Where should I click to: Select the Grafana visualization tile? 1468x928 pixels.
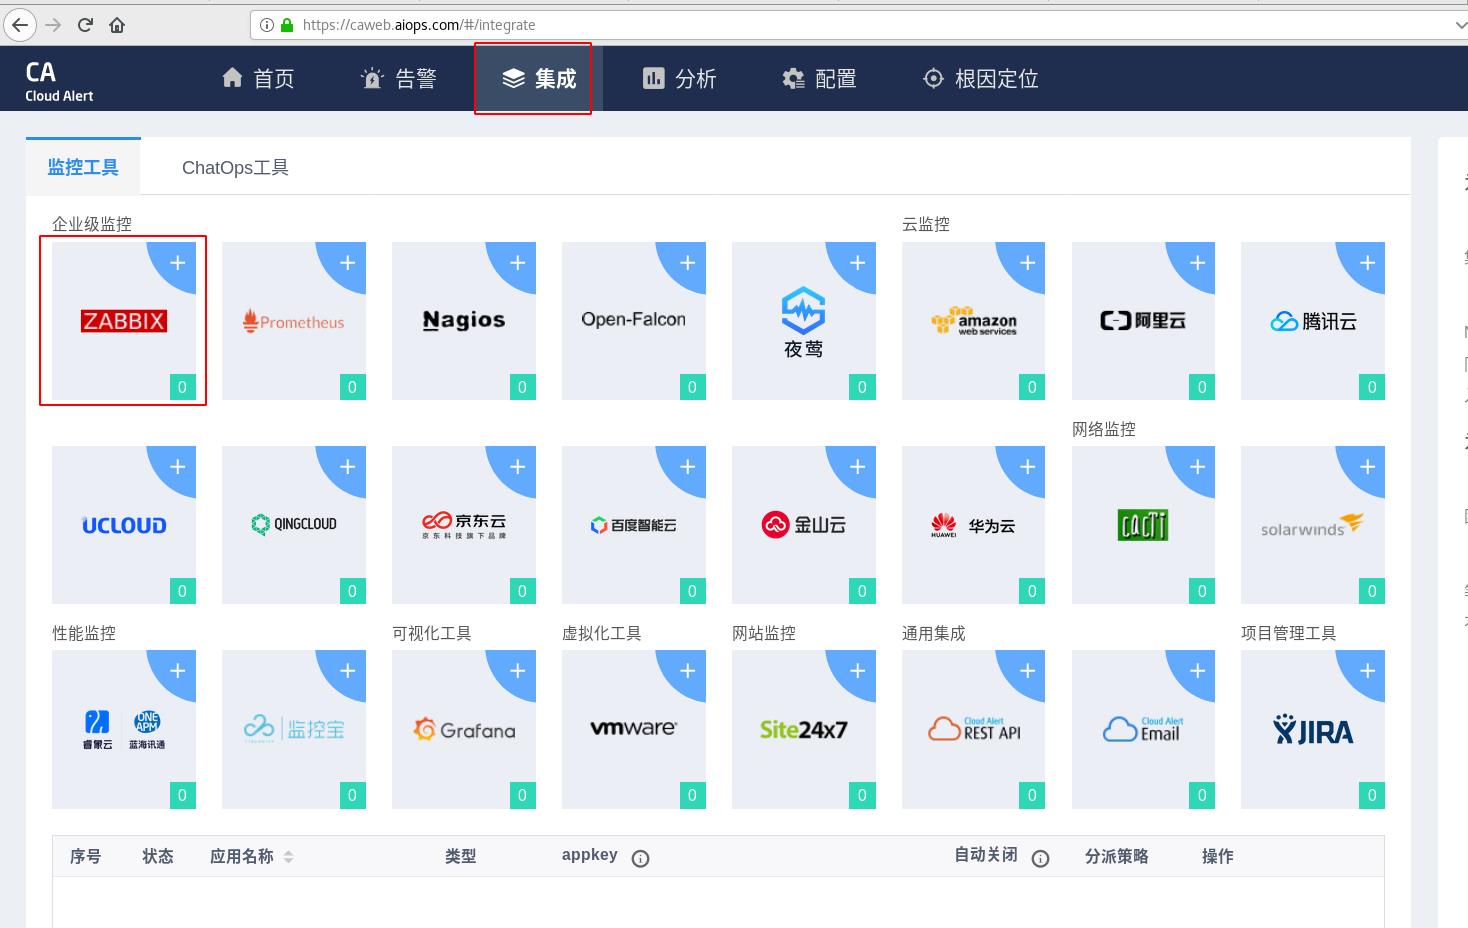click(x=464, y=729)
